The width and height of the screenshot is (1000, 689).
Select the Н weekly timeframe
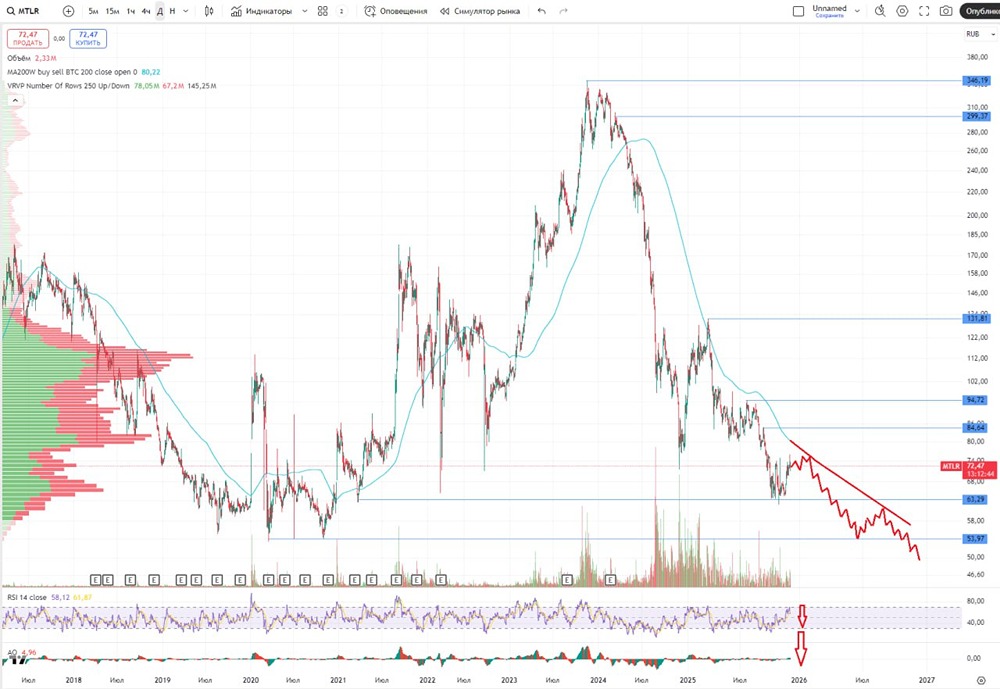click(172, 11)
